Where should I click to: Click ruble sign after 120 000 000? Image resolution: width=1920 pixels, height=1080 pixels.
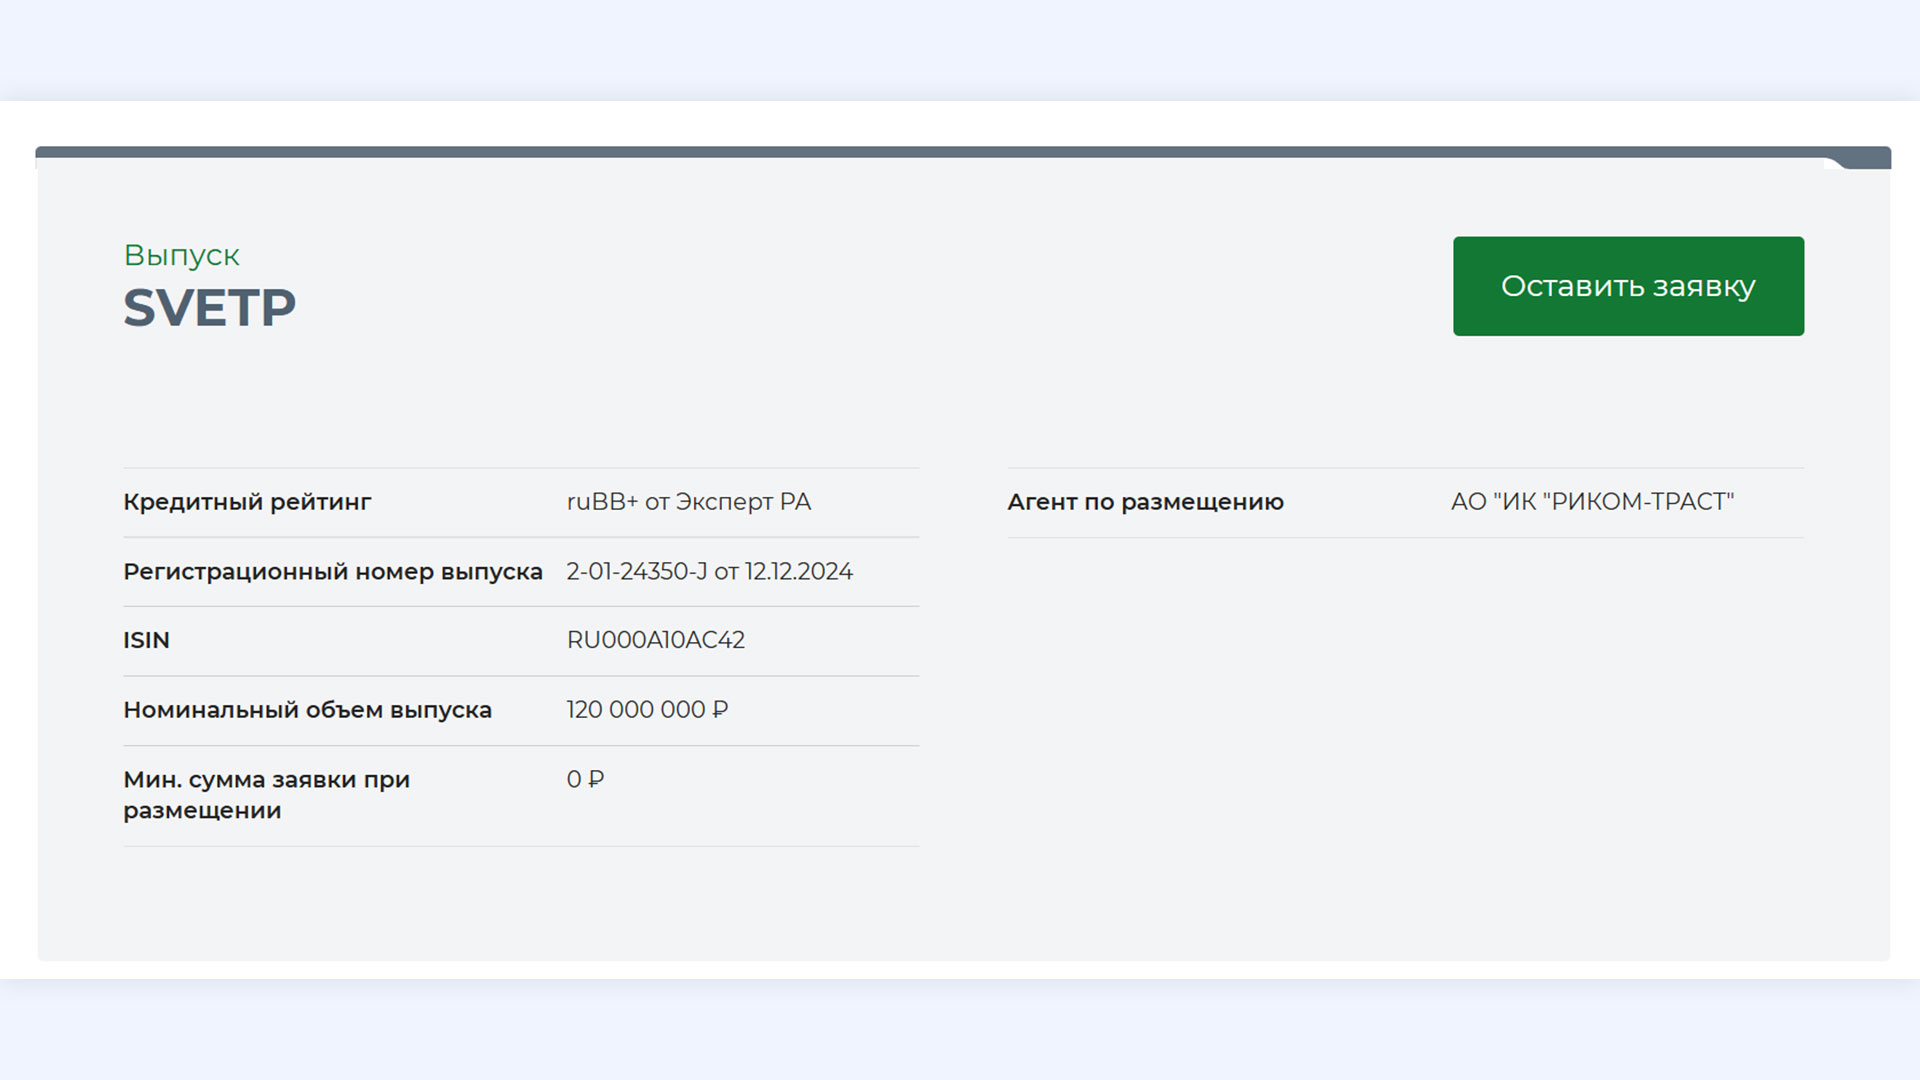720,710
